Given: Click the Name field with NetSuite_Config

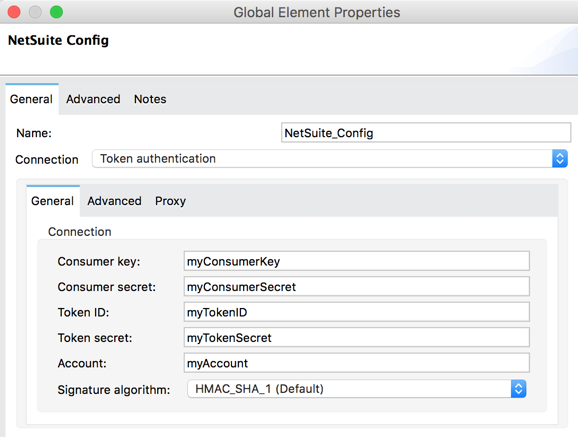Looking at the screenshot, I should pos(426,133).
